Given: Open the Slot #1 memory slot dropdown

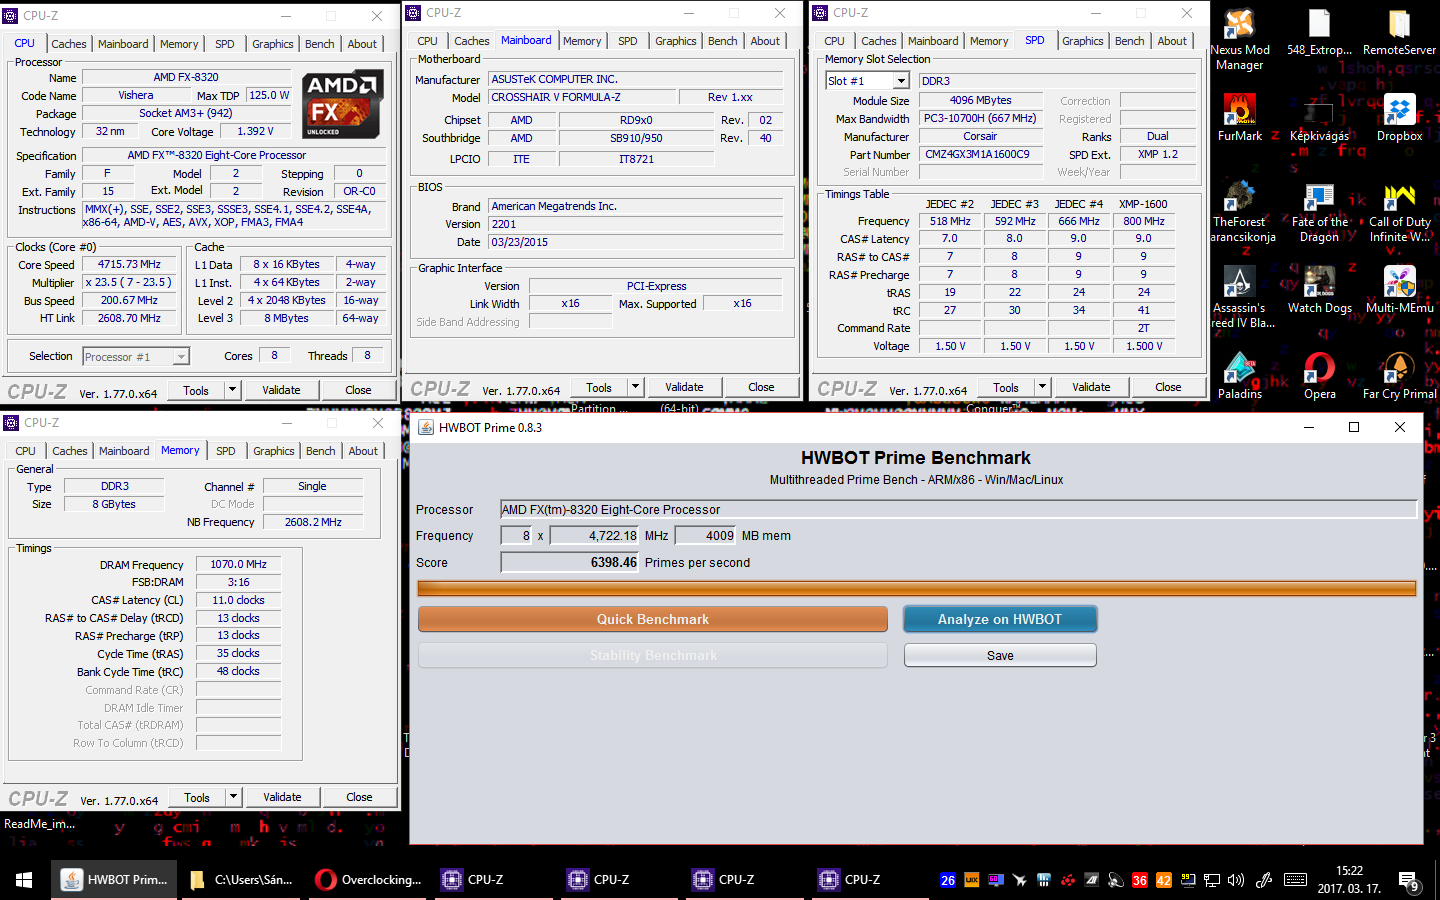Looking at the screenshot, I should [867, 81].
